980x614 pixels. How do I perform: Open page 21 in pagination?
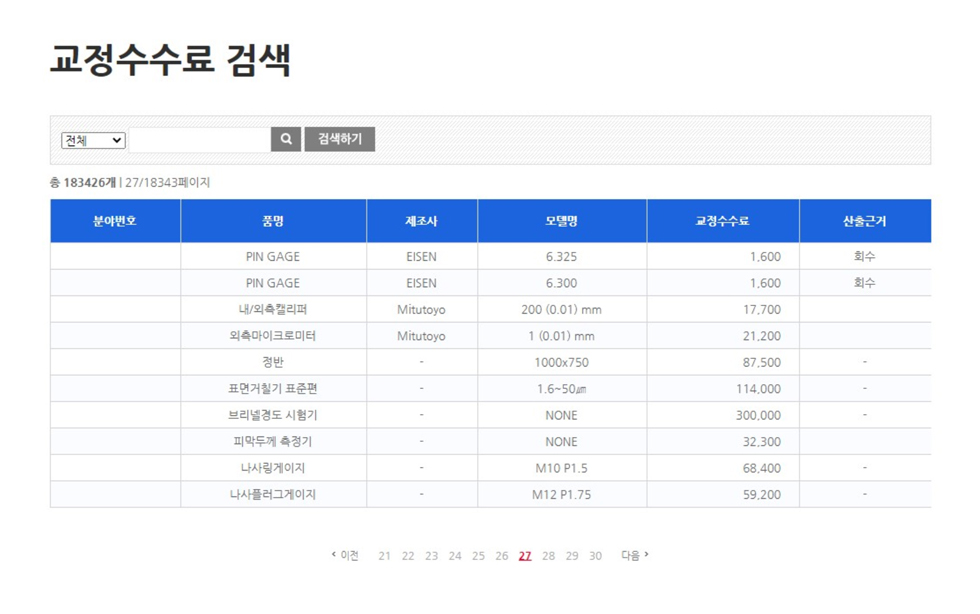384,556
